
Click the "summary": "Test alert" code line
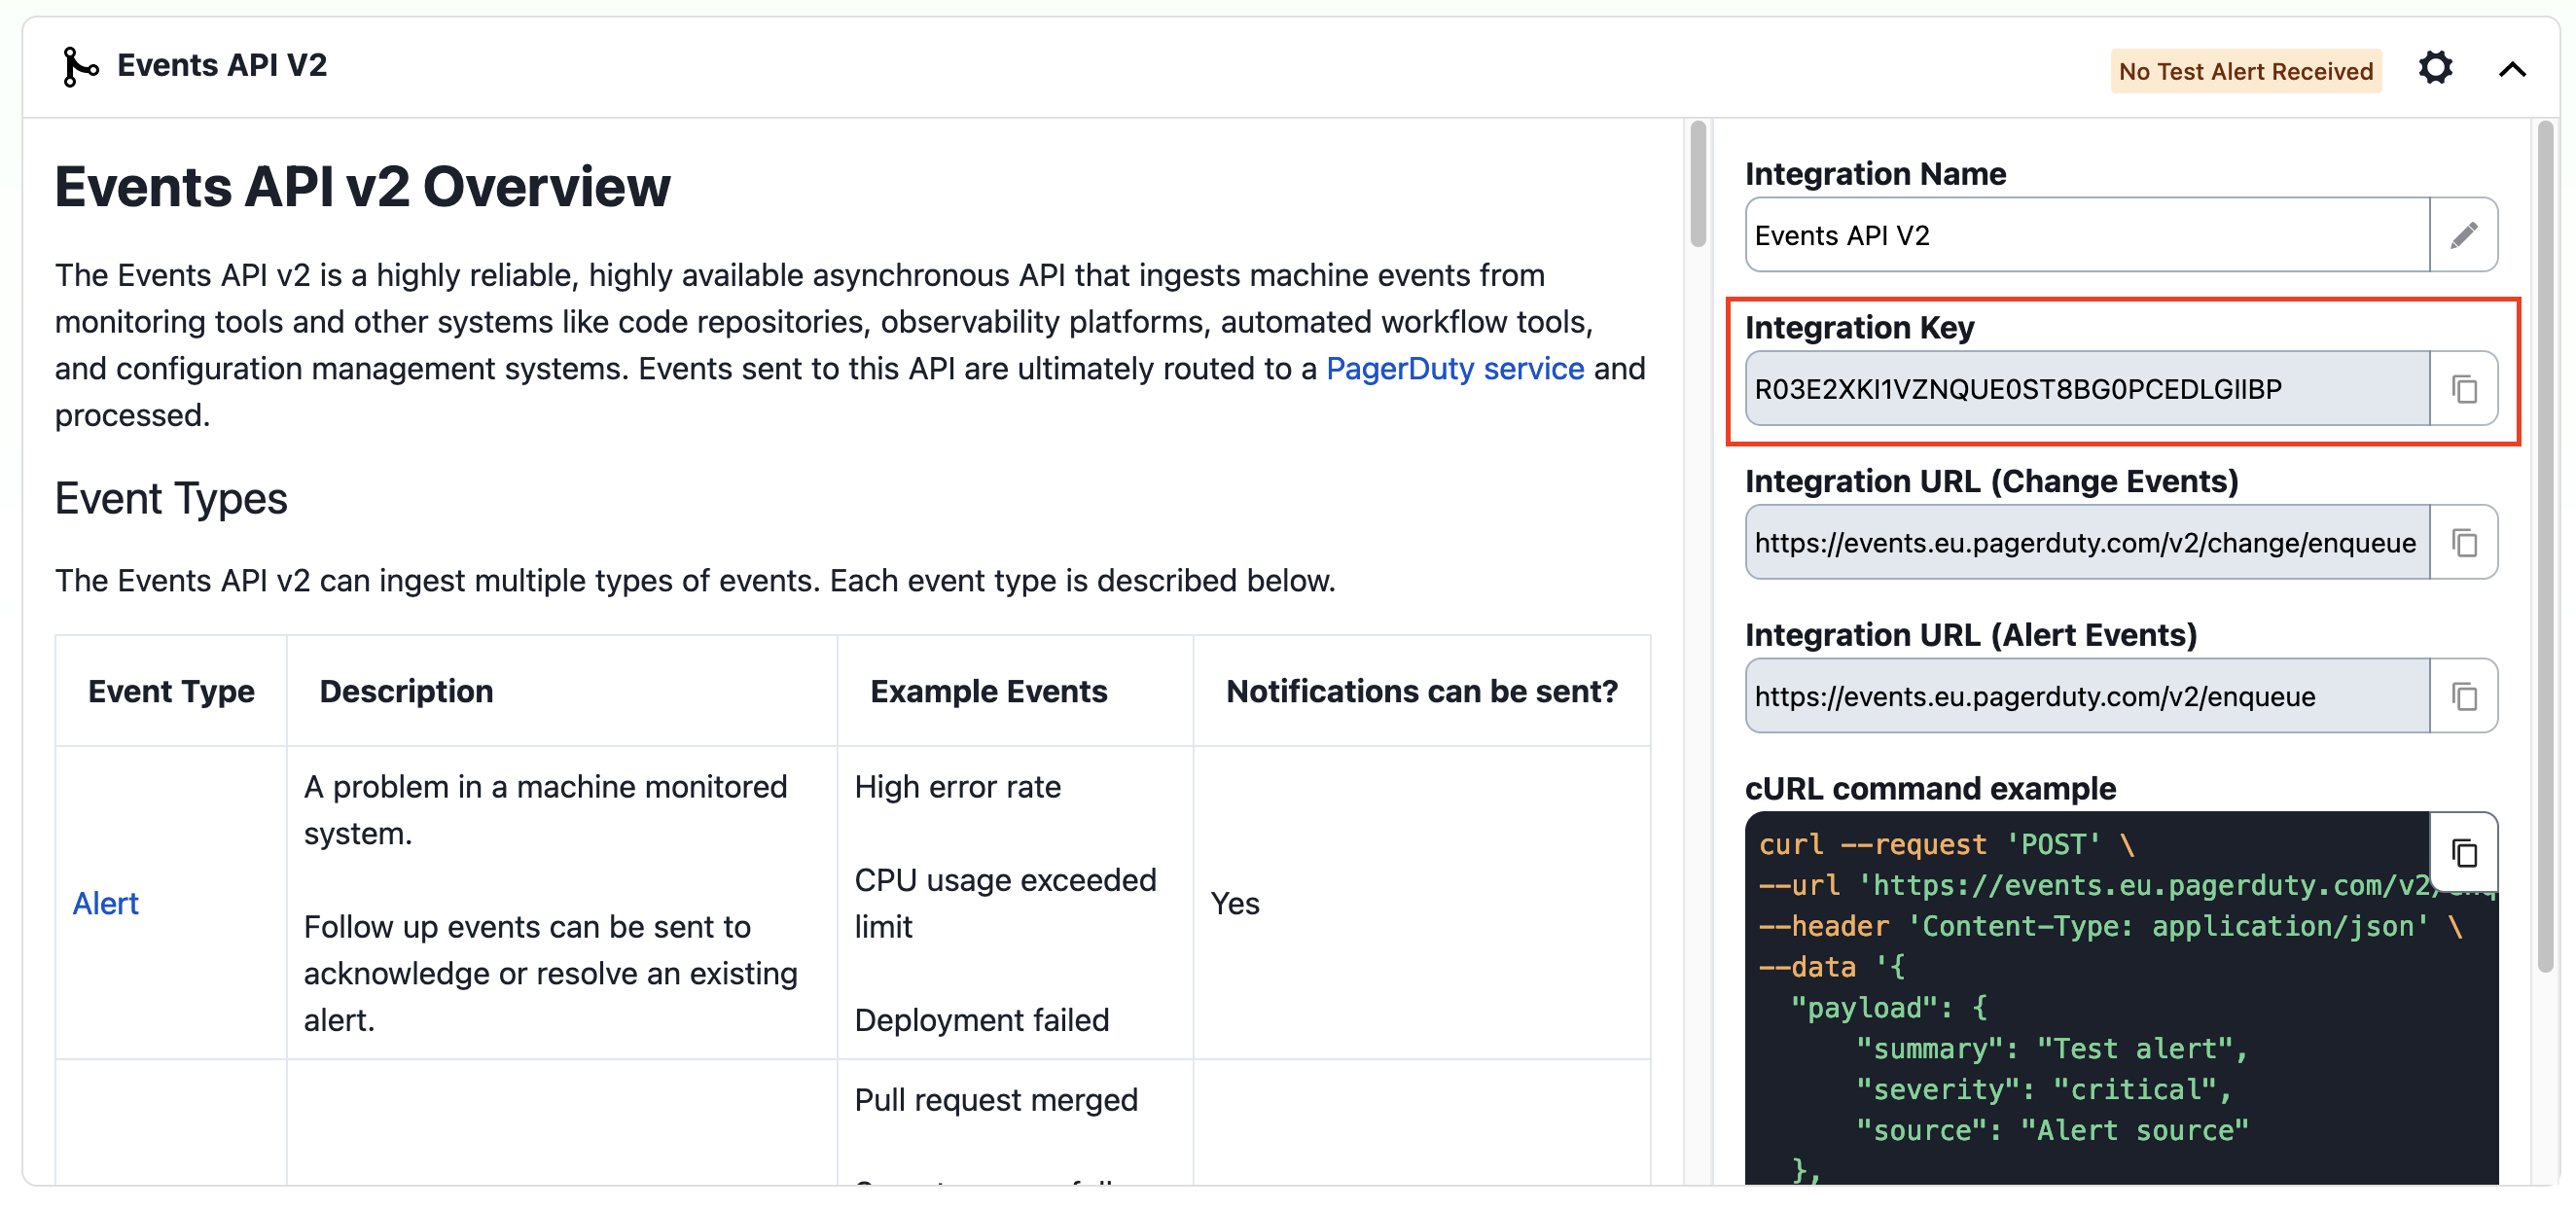pyautogui.click(x=2051, y=1049)
